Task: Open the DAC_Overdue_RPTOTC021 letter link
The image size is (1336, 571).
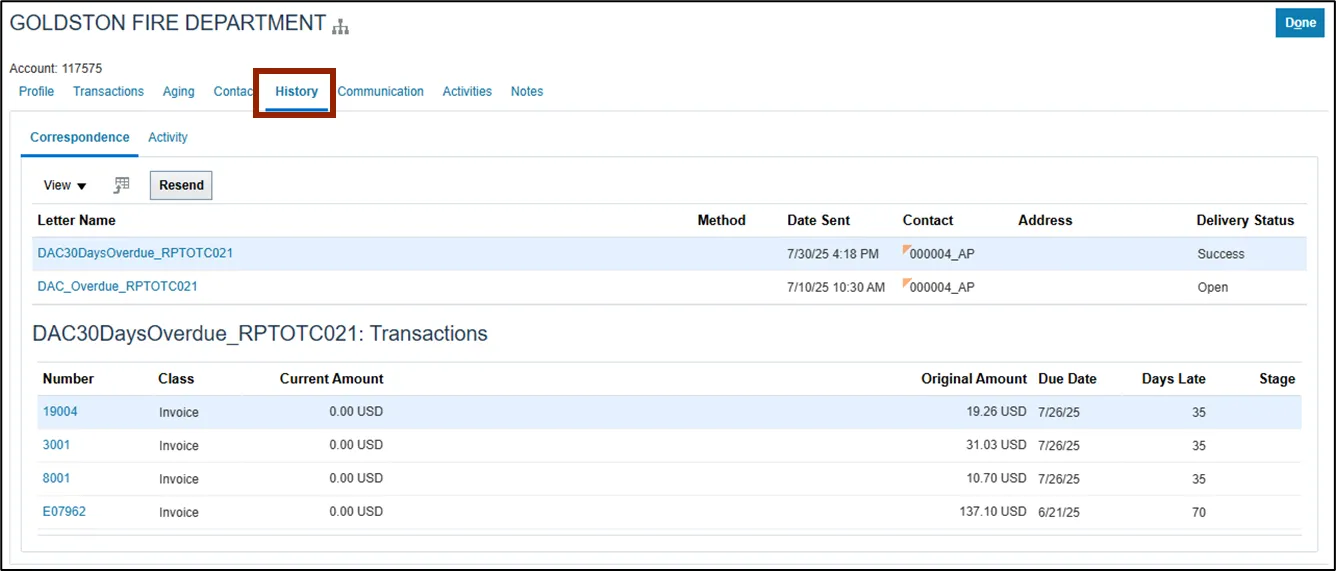Action: pos(118,286)
